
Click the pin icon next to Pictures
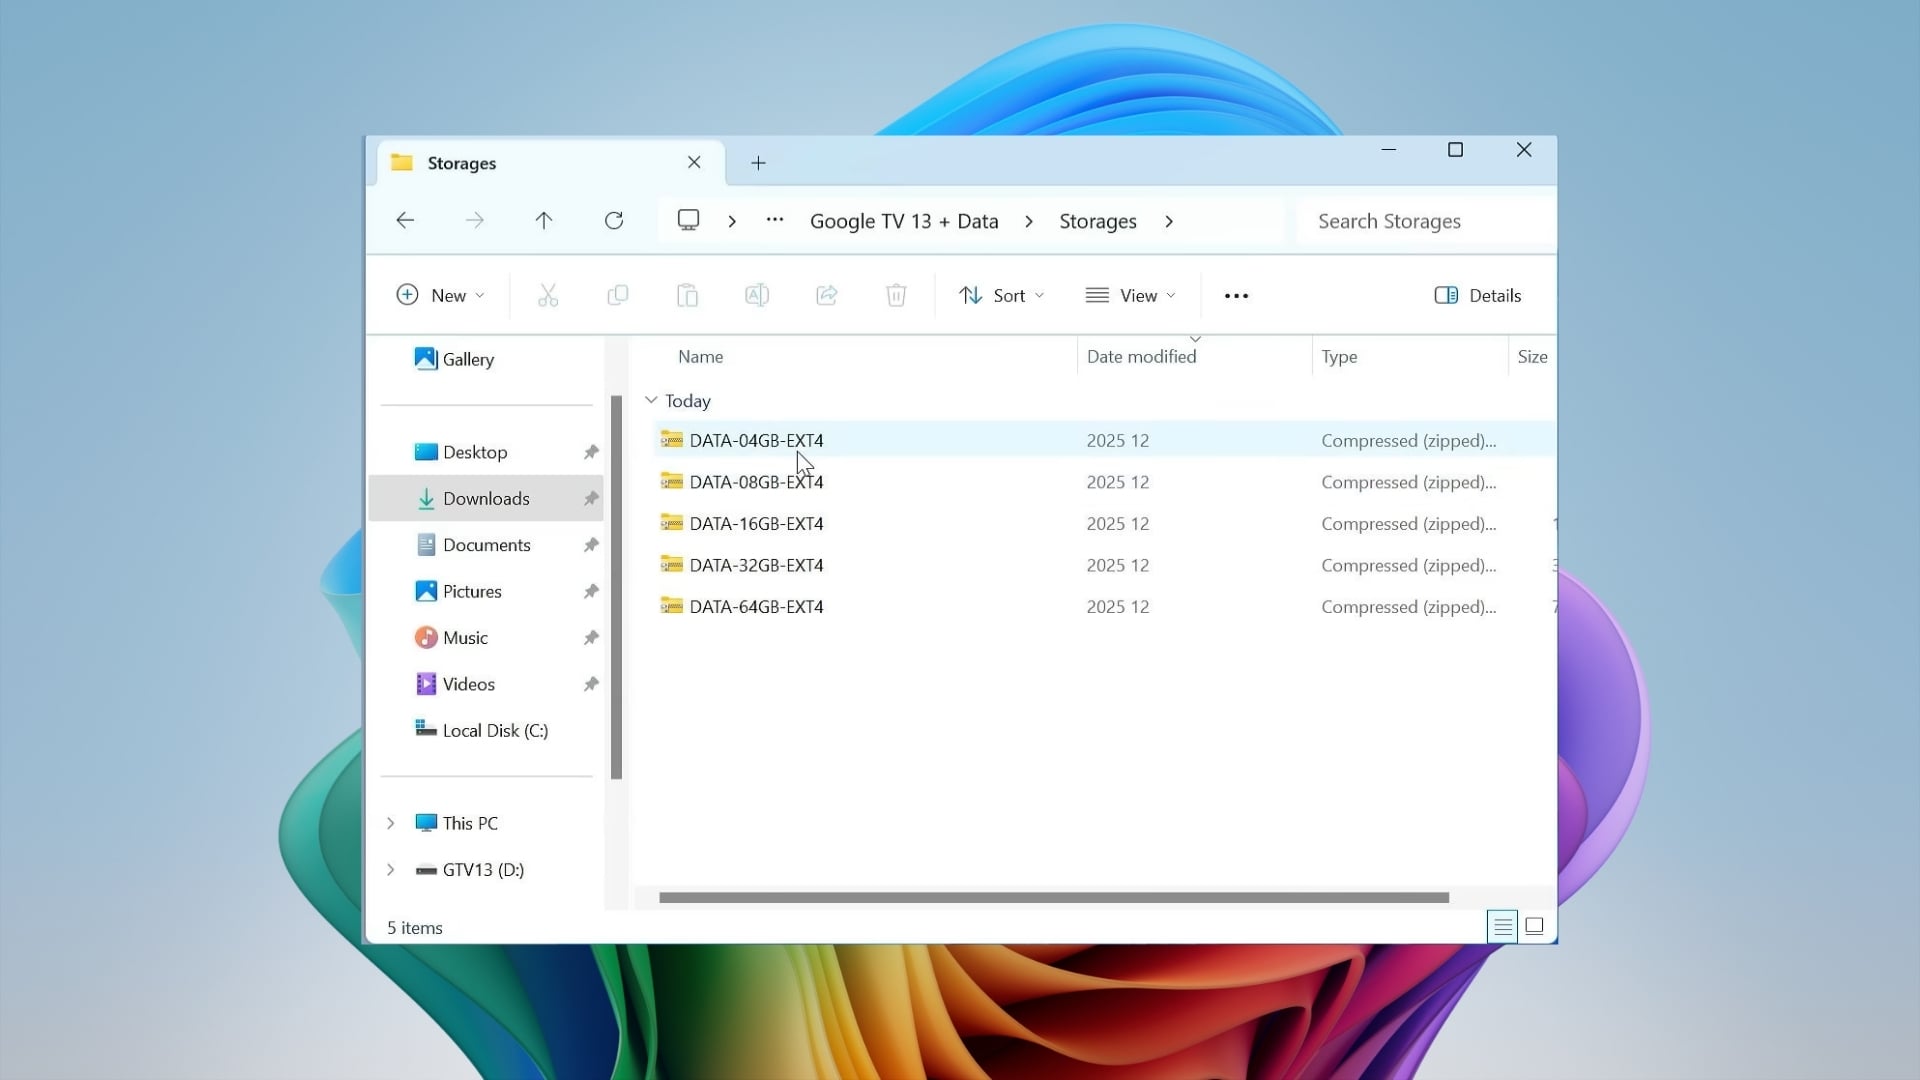[591, 592]
